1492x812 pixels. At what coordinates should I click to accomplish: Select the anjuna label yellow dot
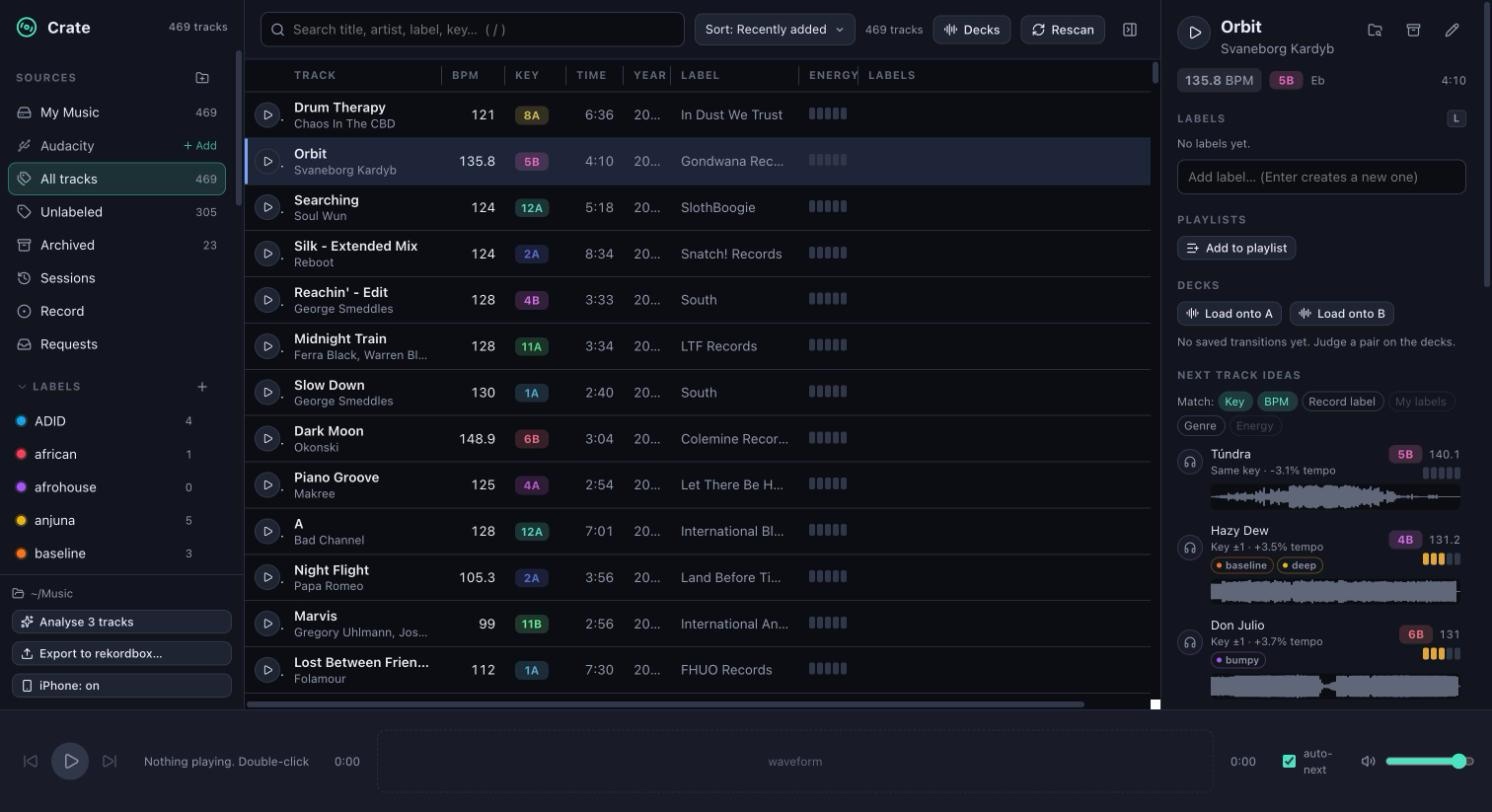(21, 520)
